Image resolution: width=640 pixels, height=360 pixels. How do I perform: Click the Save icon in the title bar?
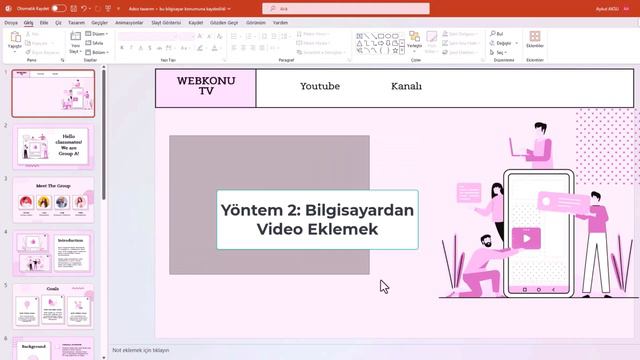pos(74,8)
